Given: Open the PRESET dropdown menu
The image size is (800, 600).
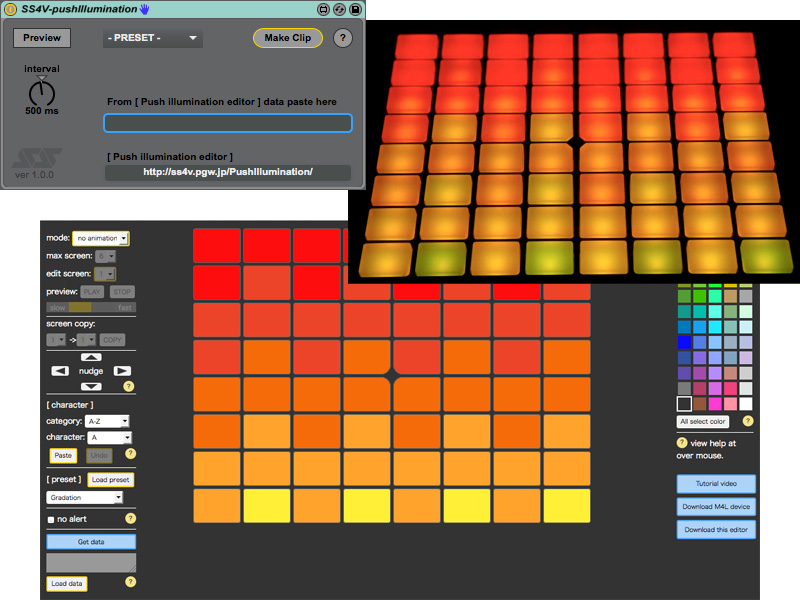Looking at the screenshot, I should pos(152,38).
